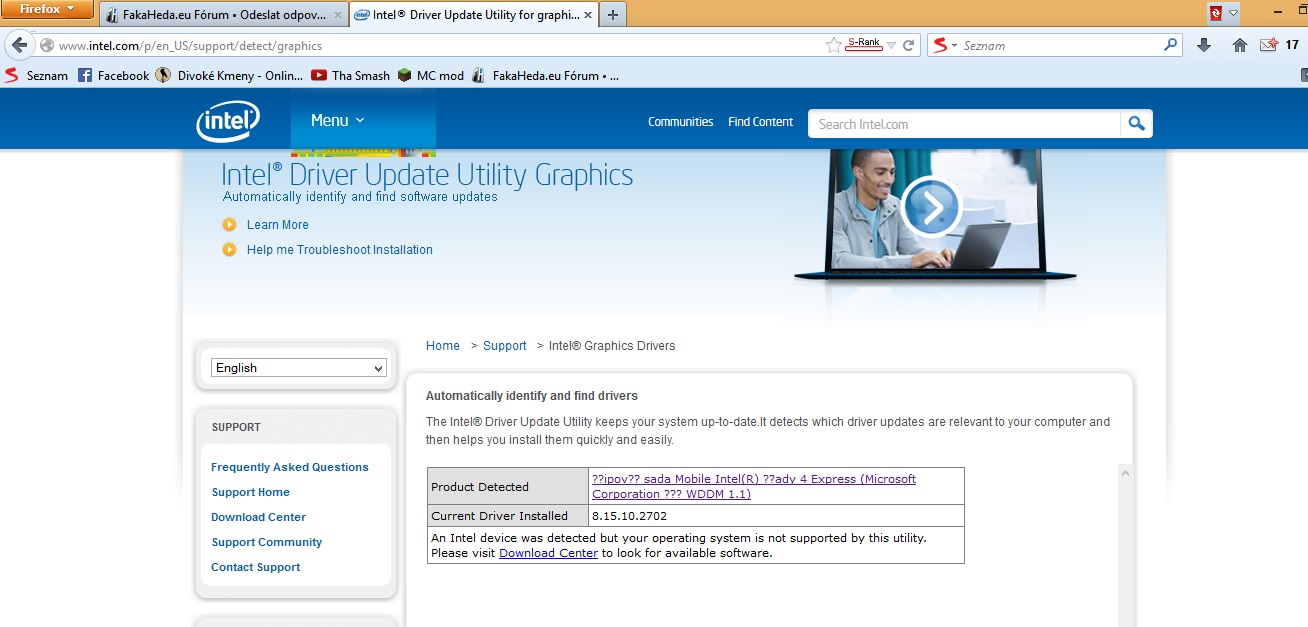Bookmark this page with the star icon
Image resolution: width=1308 pixels, height=627 pixels.
834,45
